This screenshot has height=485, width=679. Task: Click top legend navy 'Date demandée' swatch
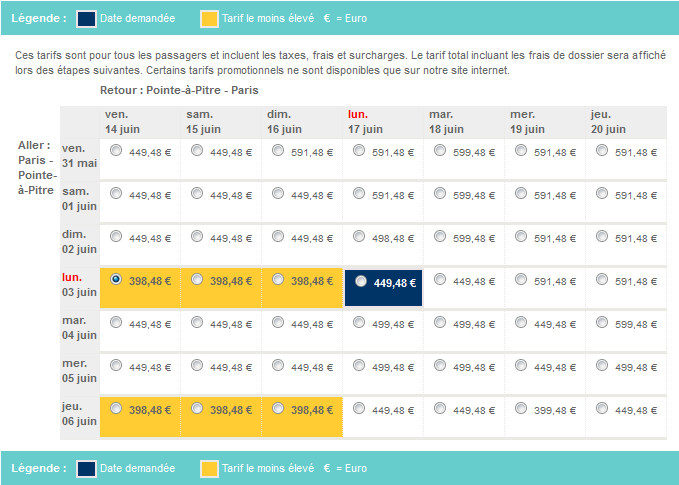(x=86, y=19)
